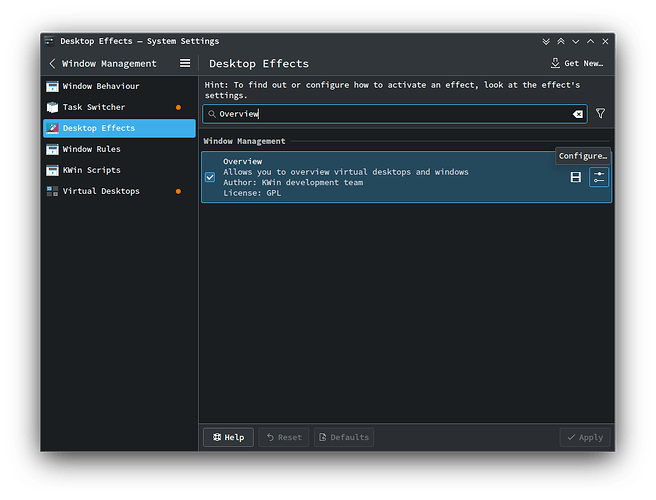Image resolution: width=656 pixels, height=500 pixels.
Task: Play the Overview effect video preview
Action: tap(576, 177)
